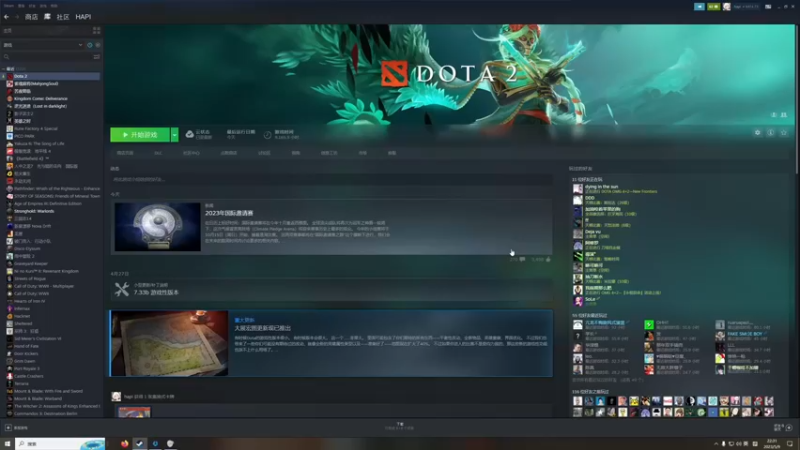This screenshot has width=800, height=450.
Task: Click add a game at bottom left
Action: click(16, 428)
